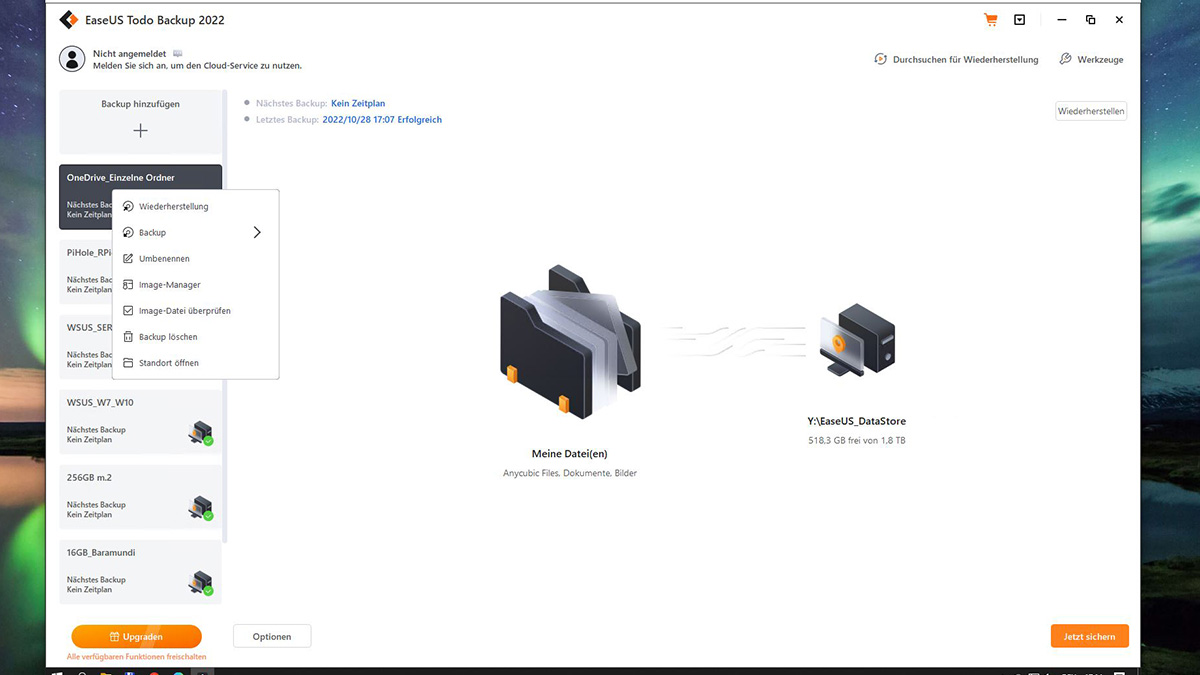
Task: Click the 2022/10/28 17:07 Erfolgreich link
Action: tap(381, 120)
